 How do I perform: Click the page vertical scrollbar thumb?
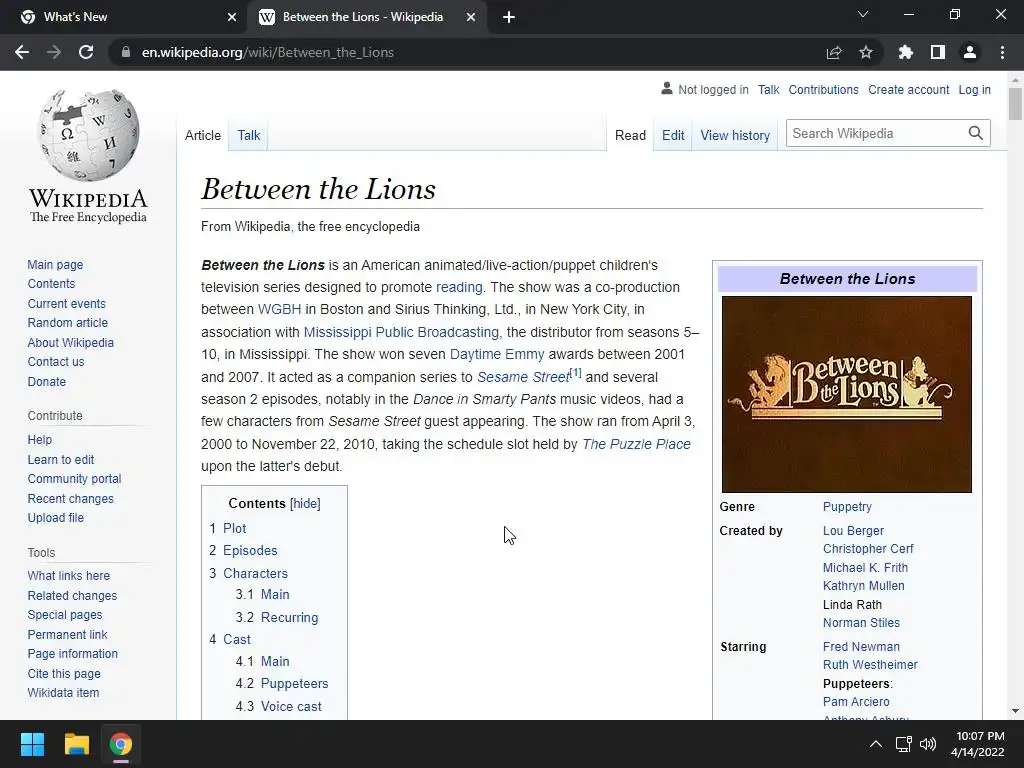(1015, 103)
